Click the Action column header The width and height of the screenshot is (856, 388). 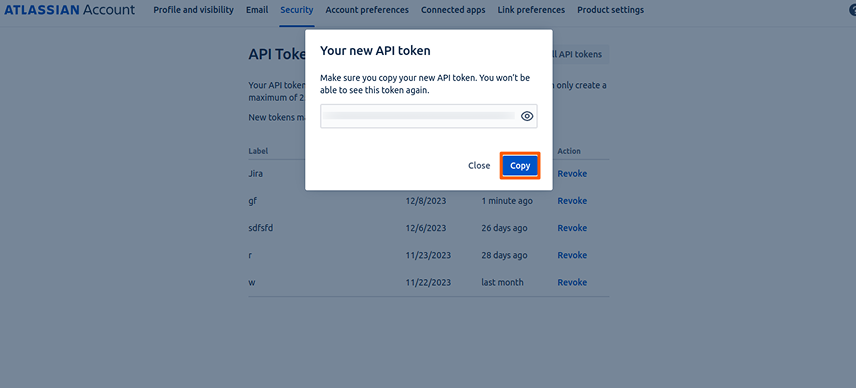coord(569,151)
